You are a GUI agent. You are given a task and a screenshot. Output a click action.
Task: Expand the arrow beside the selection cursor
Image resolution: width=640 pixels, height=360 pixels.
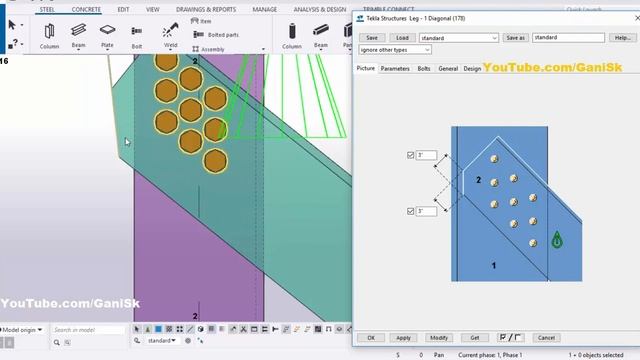22,25
